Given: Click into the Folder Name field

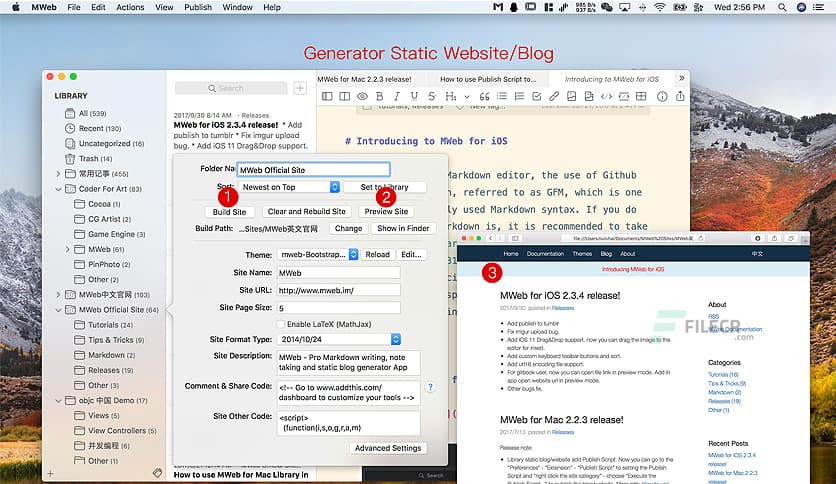Looking at the screenshot, I should pos(314,170).
